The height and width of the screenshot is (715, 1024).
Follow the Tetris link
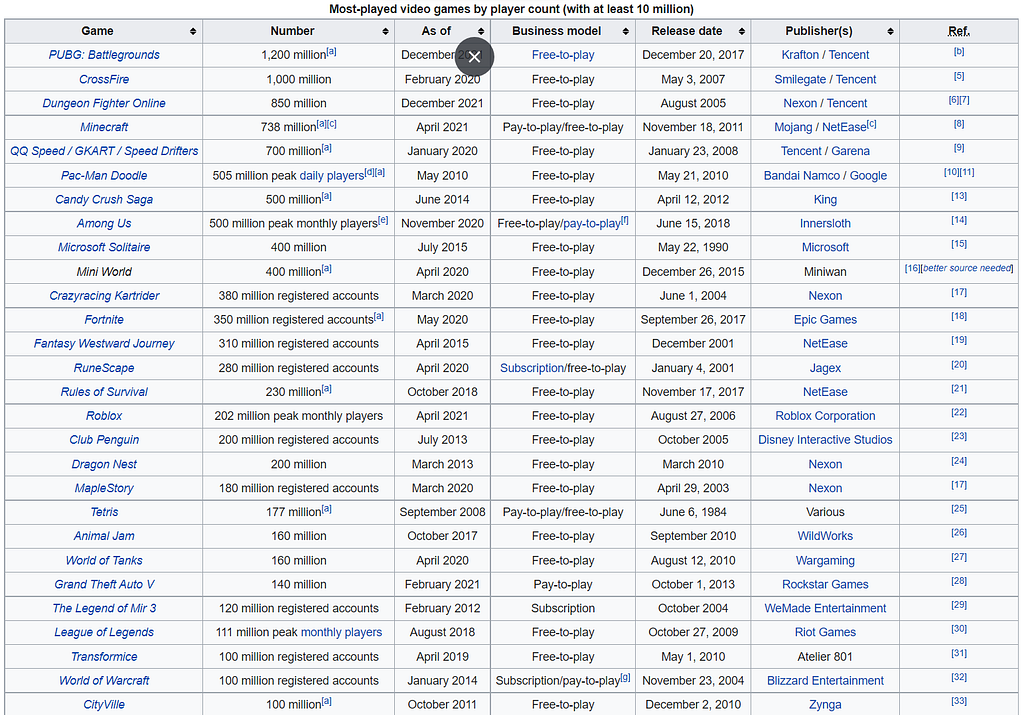pyautogui.click(x=104, y=512)
